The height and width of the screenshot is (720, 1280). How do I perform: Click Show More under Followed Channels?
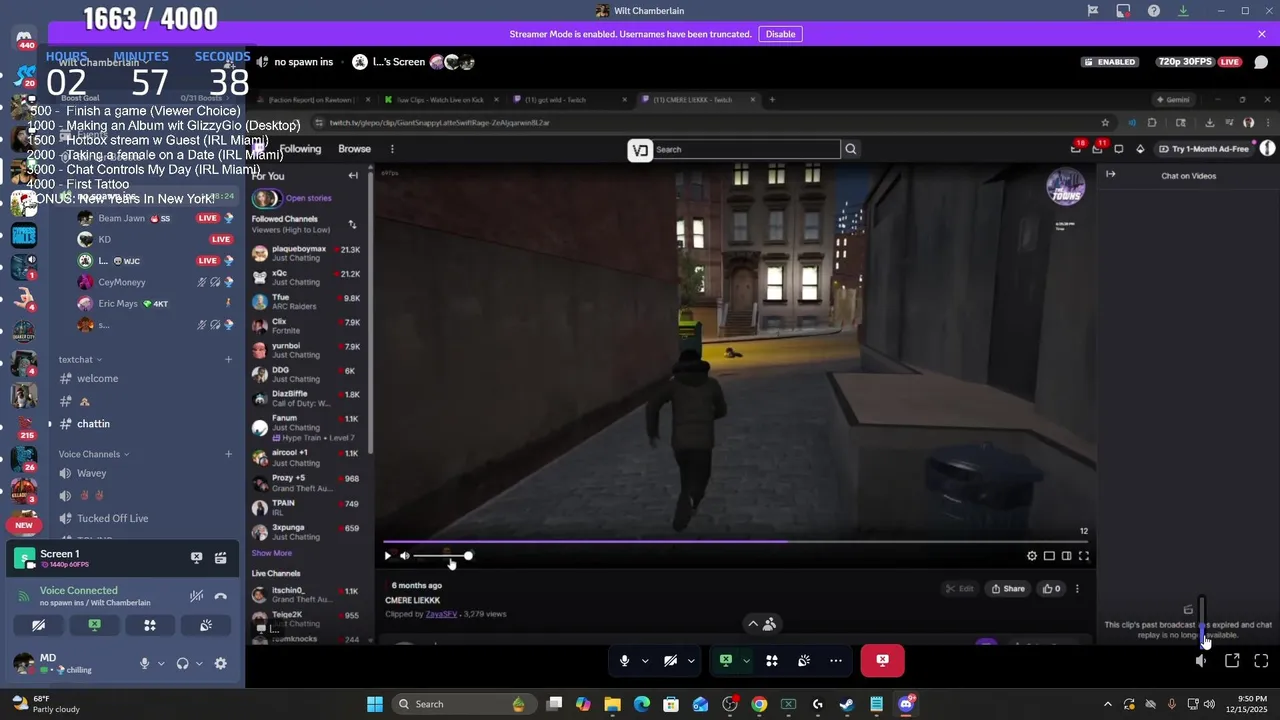point(272,553)
